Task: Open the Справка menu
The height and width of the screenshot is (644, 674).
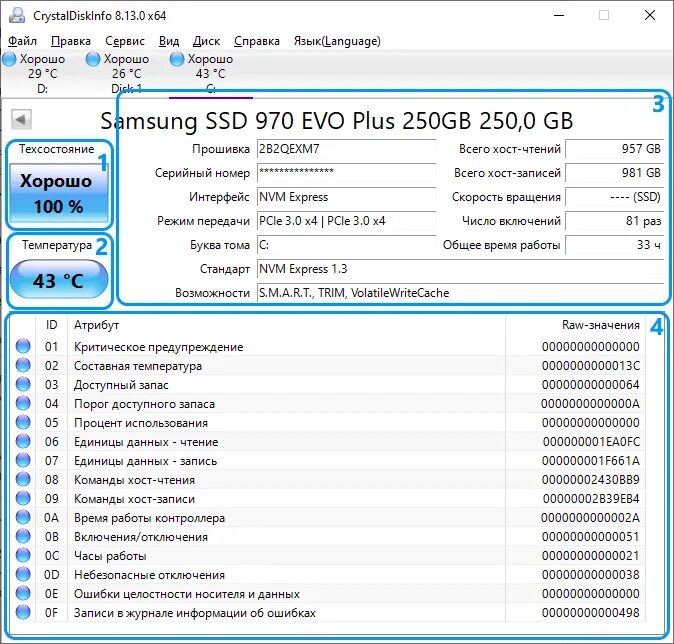Action: (x=257, y=41)
